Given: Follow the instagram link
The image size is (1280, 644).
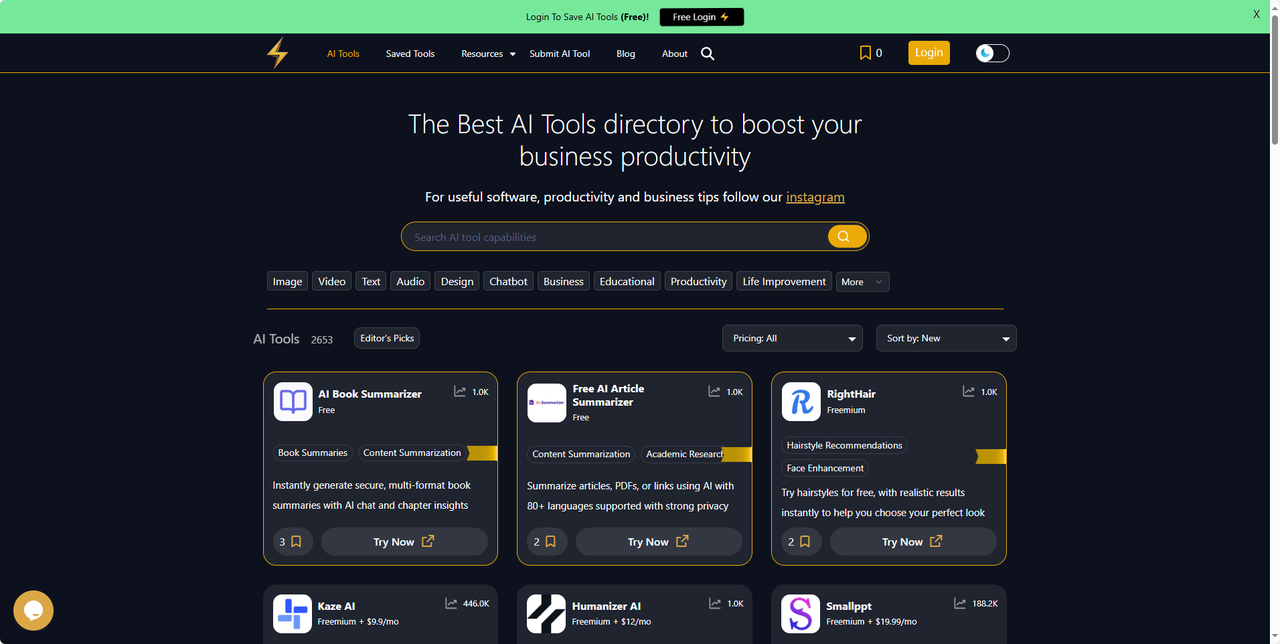Looking at the screenshot, I should 815,197.
